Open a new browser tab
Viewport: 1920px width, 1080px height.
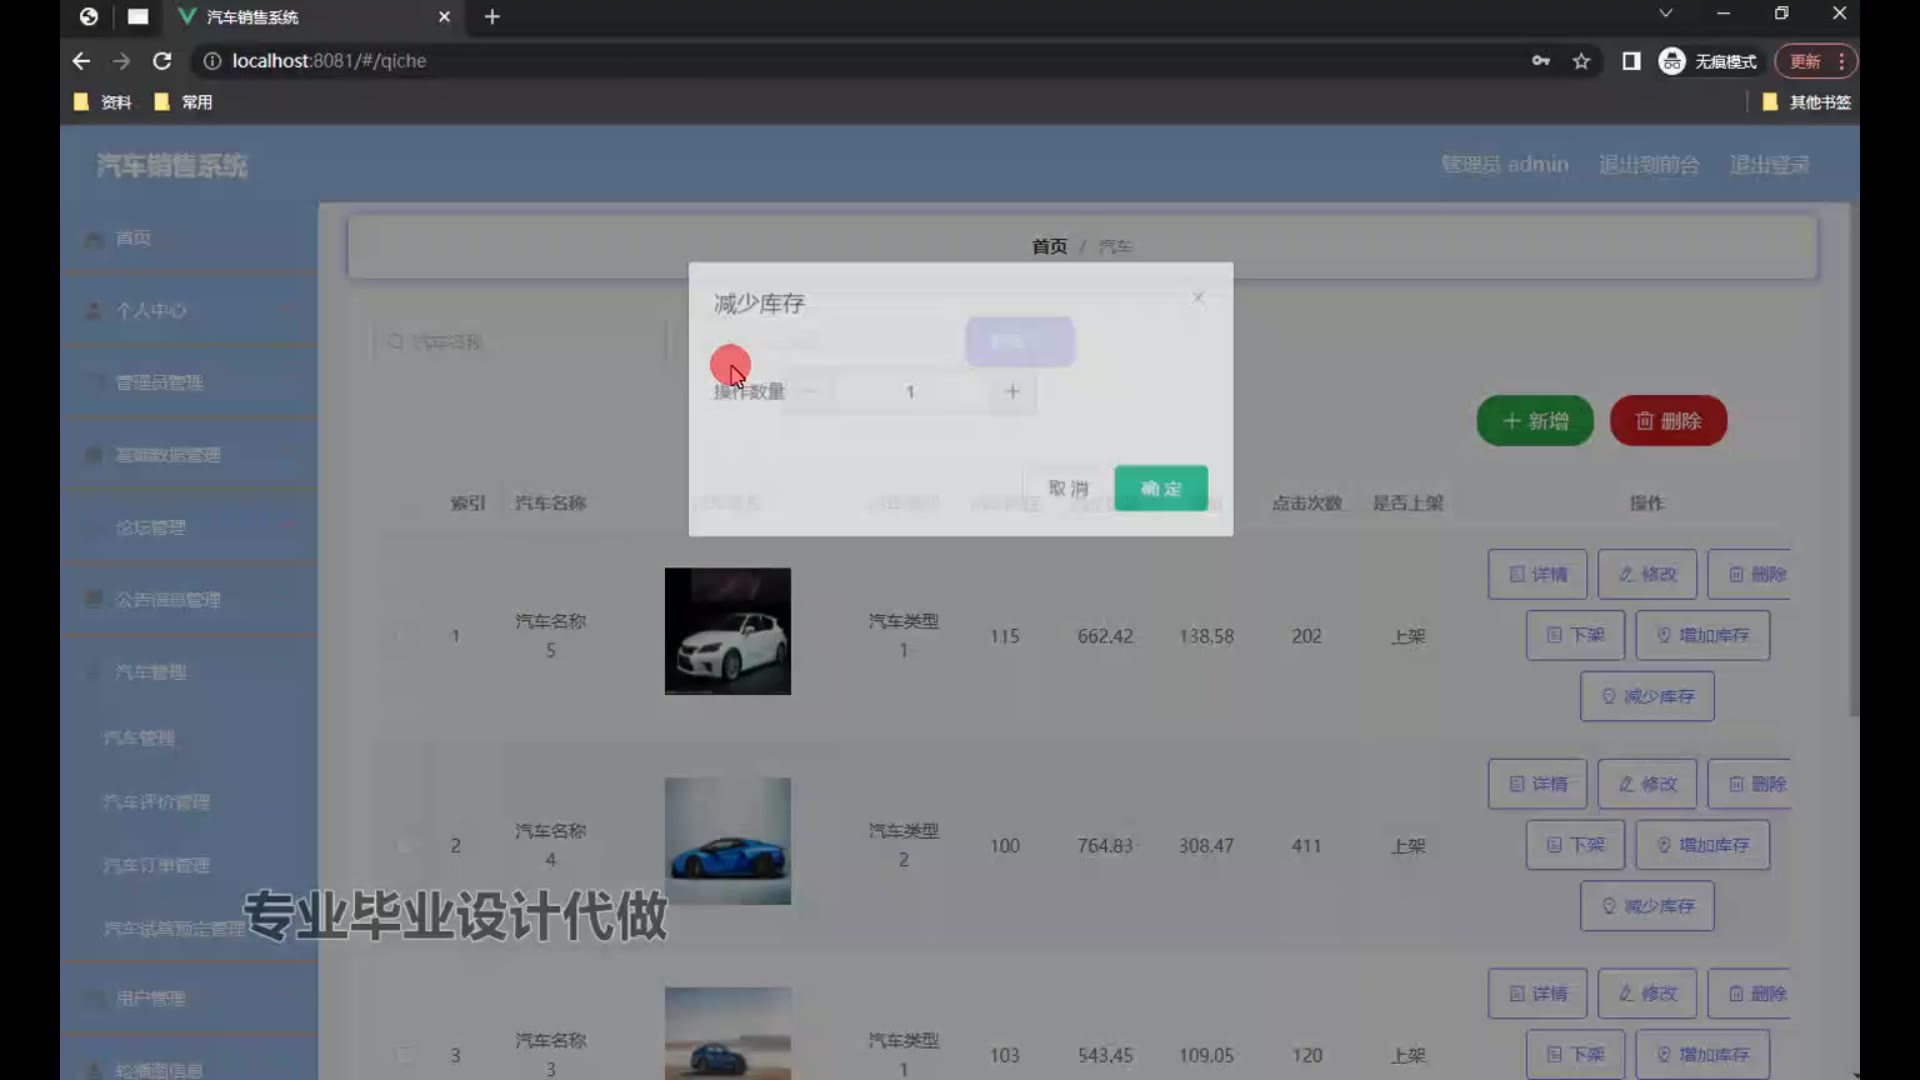pyautogui.click(x=492, y=17)
